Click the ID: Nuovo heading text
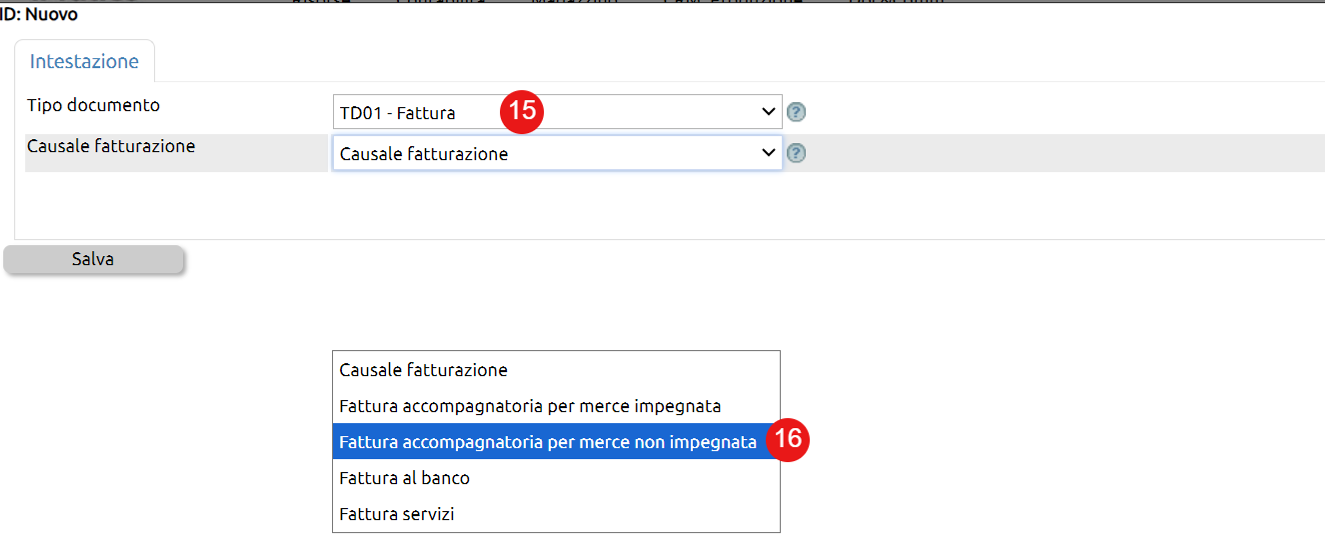Image resolution: width=1325 pixels, height=535 pixels. 39,14
